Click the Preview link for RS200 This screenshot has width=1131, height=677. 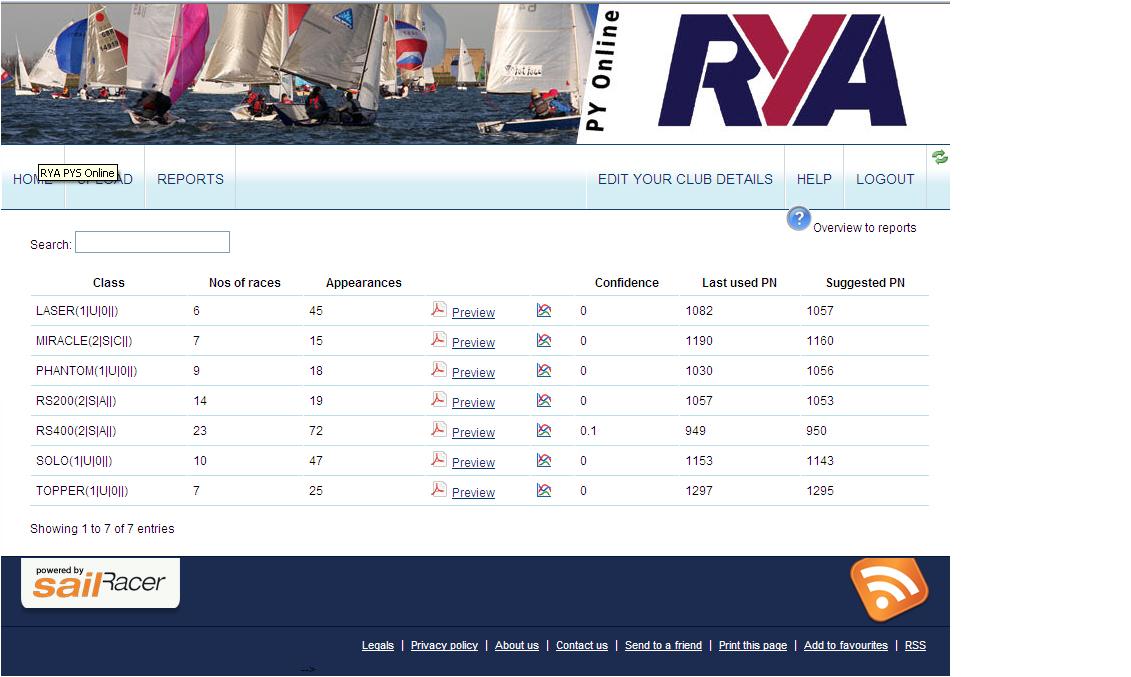[x=473, y=402]
